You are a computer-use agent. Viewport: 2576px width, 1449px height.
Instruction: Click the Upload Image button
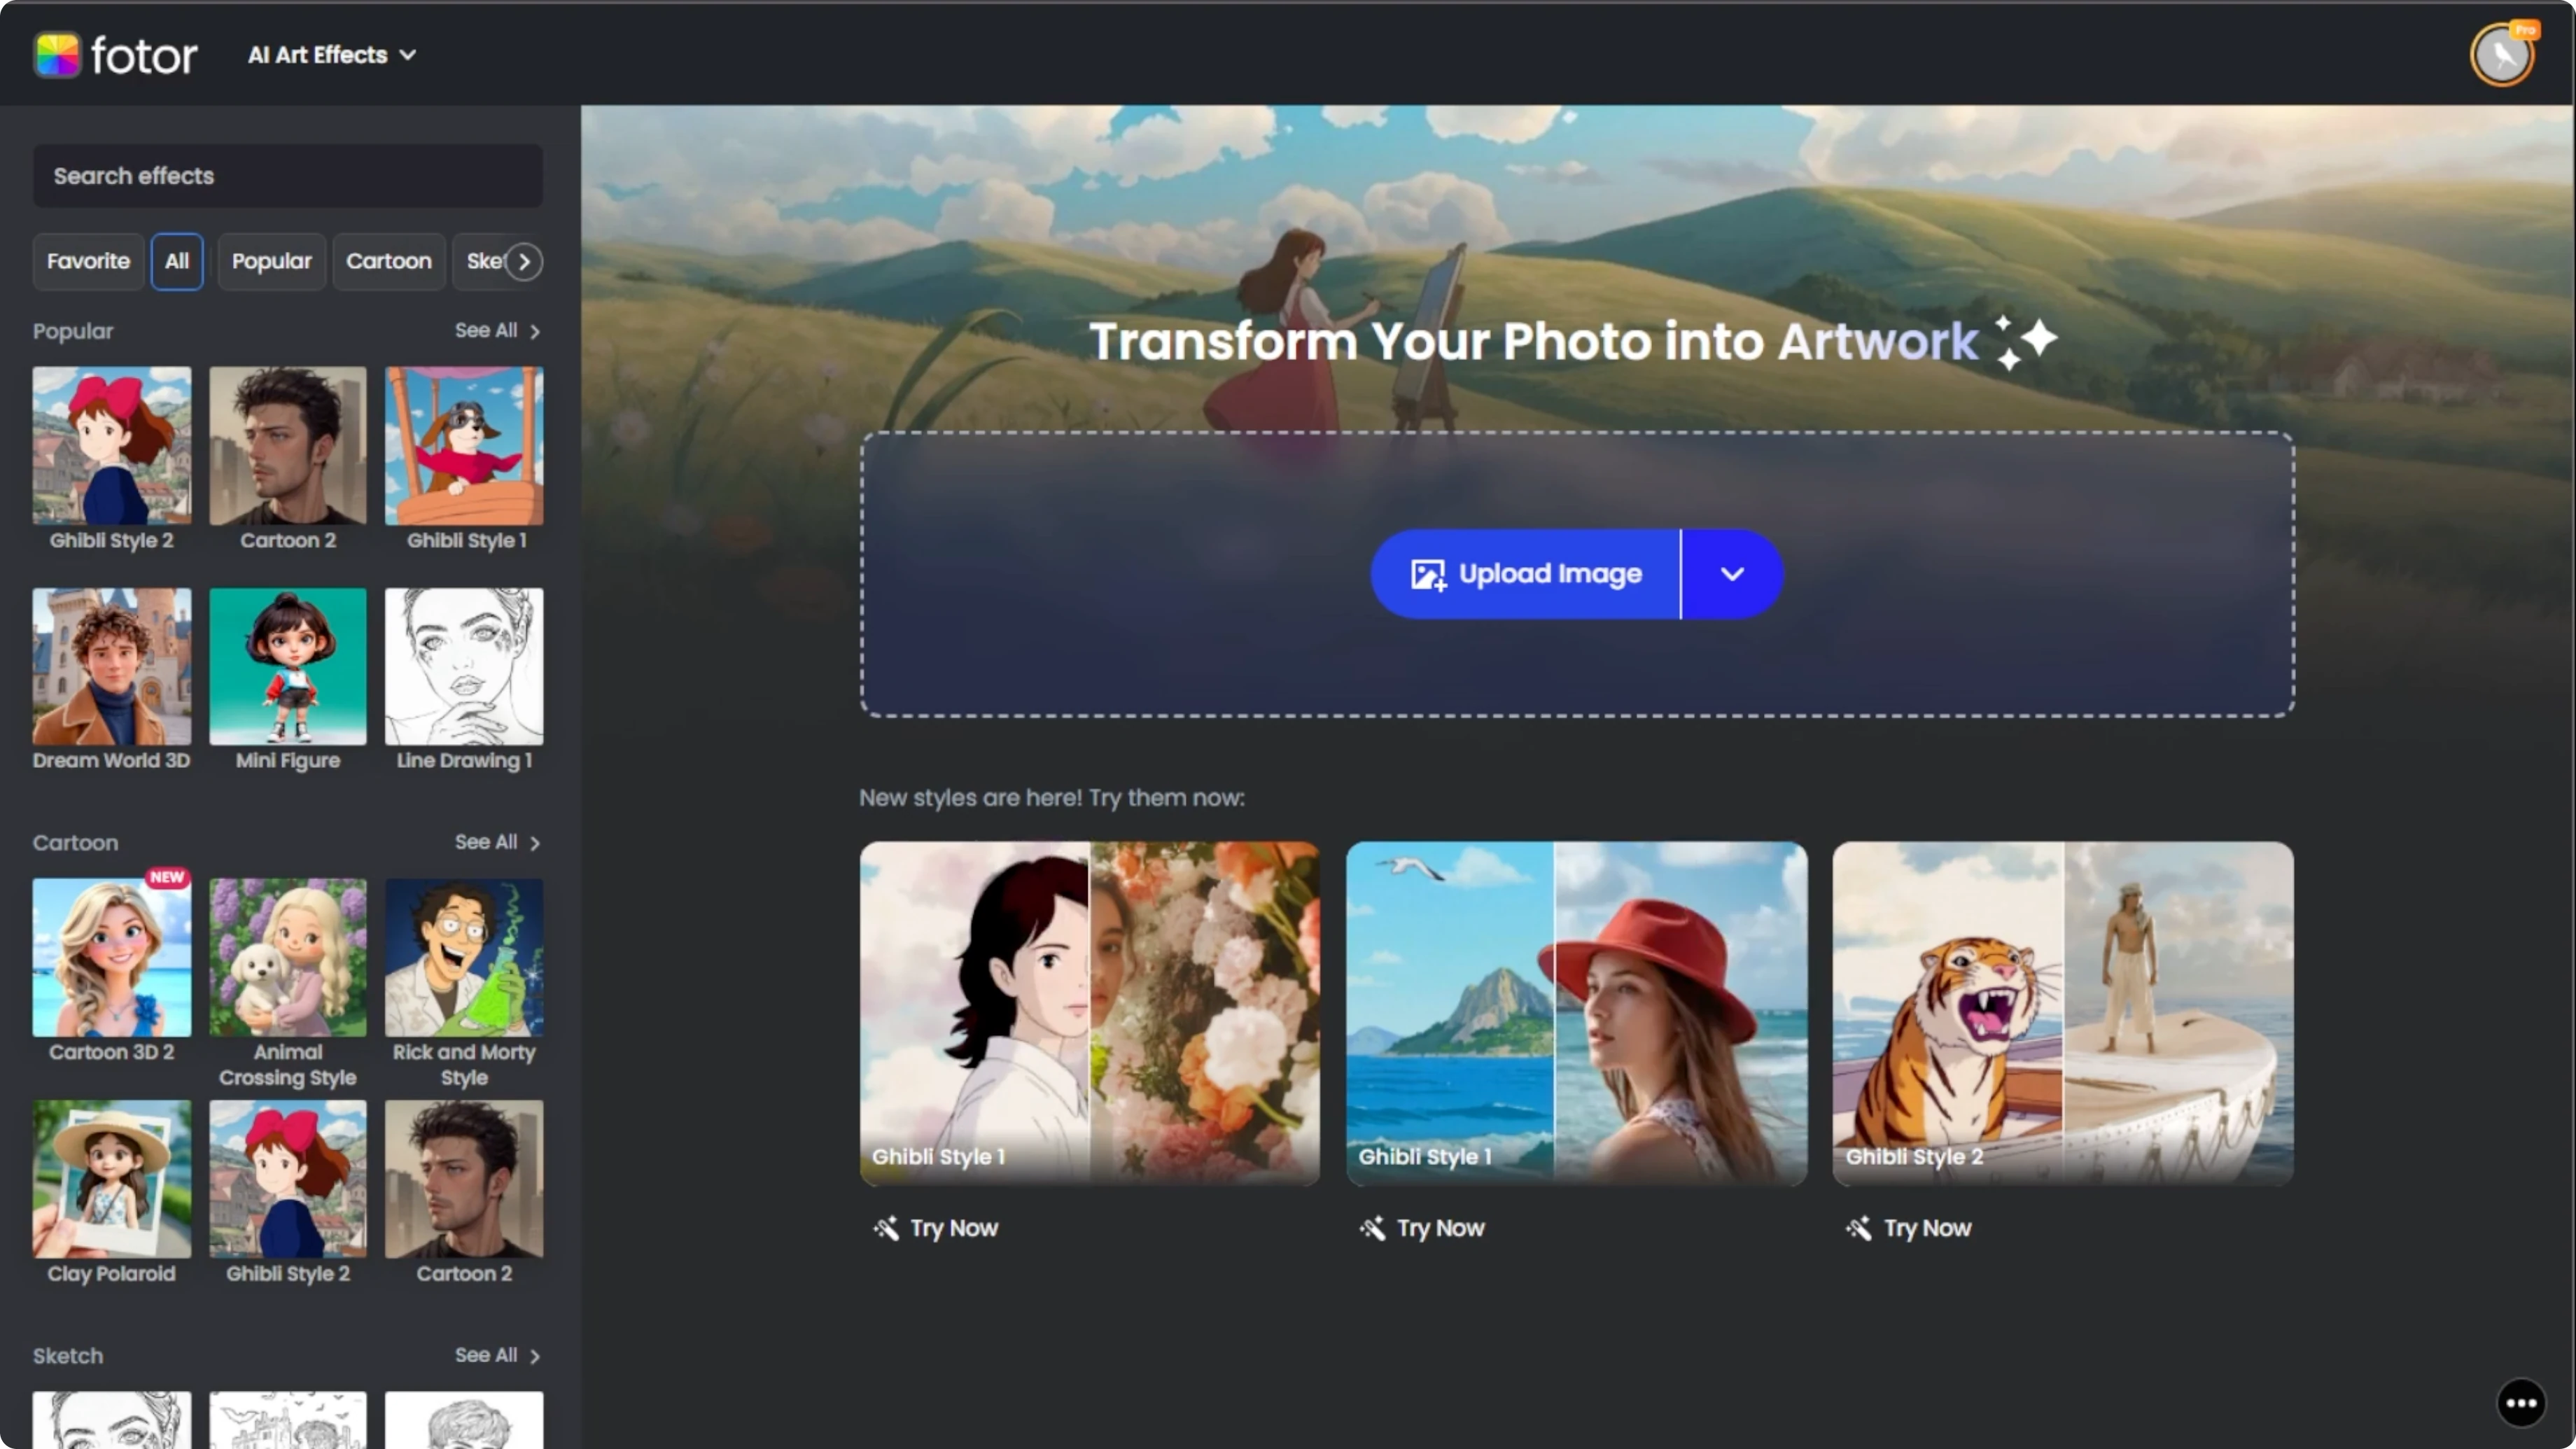click(1526, 574)
